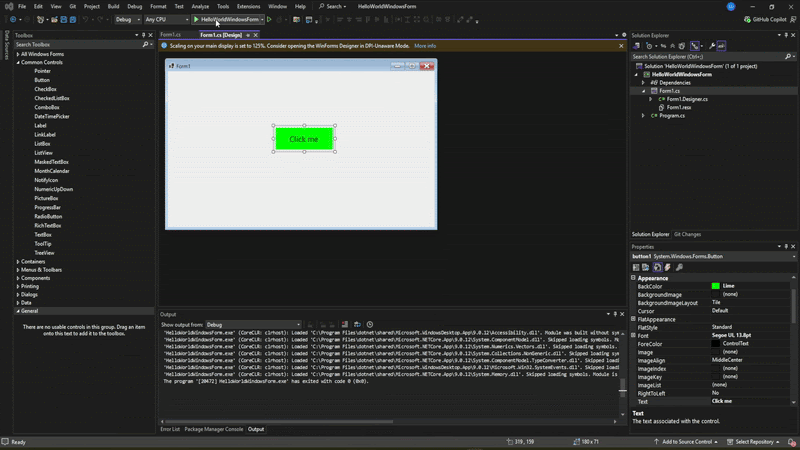Pick the CheckedListBox toolbox item

click(52, 98)
